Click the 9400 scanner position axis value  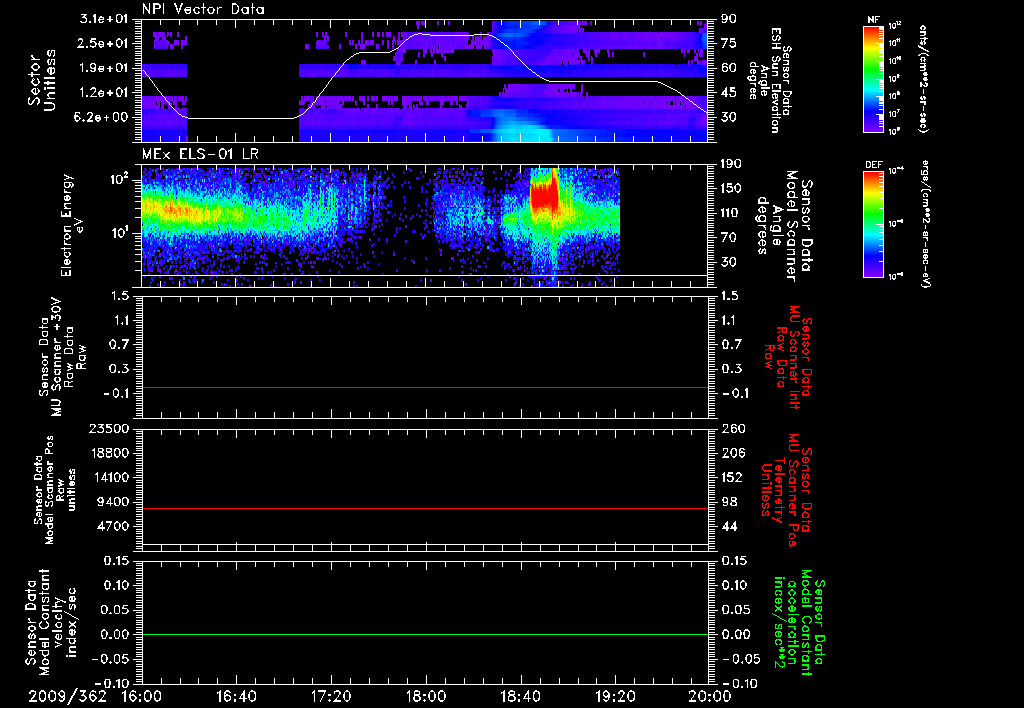[112, 502]
